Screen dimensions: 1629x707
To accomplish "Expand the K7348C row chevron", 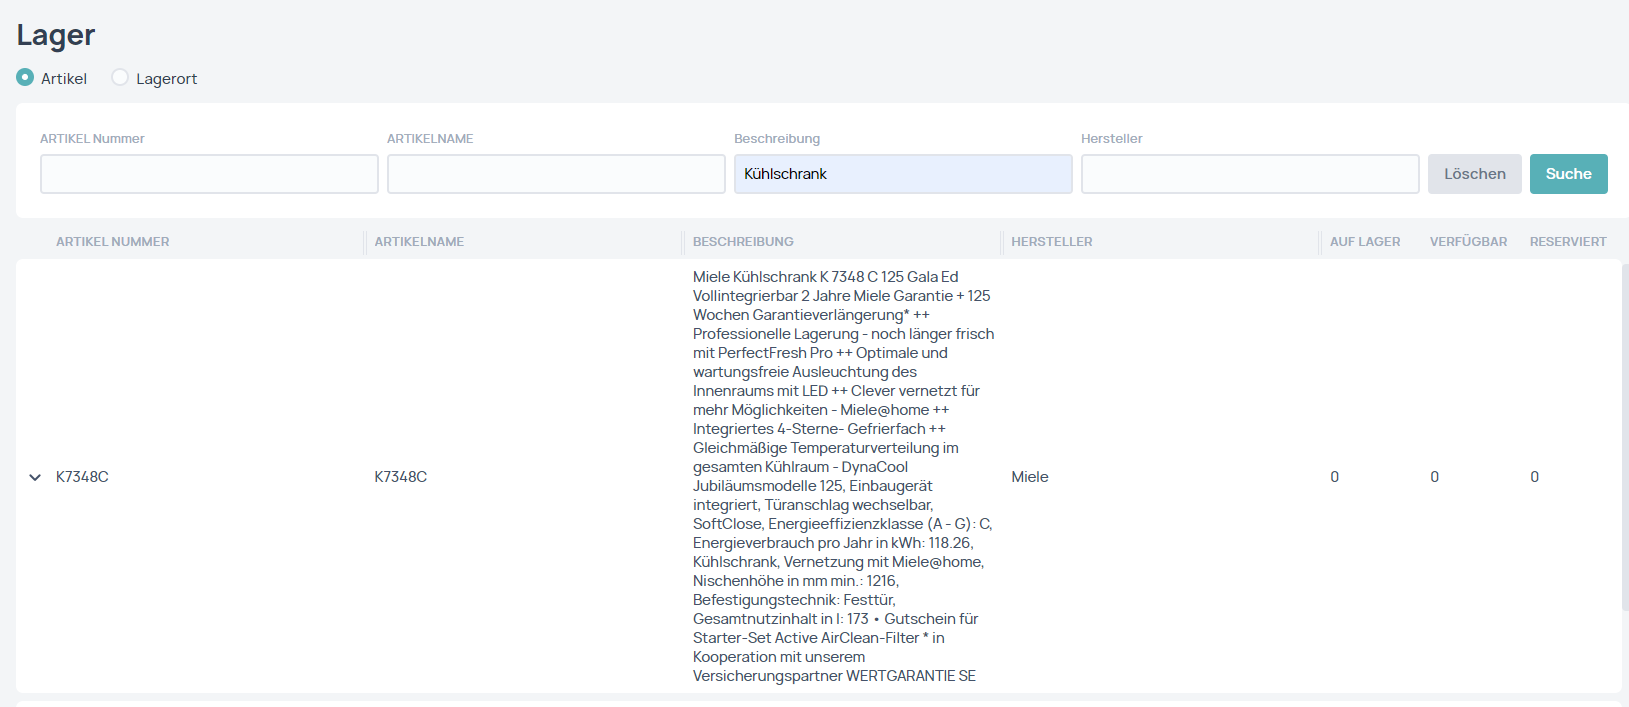I will pyautogui.click(x=35, y=477).
